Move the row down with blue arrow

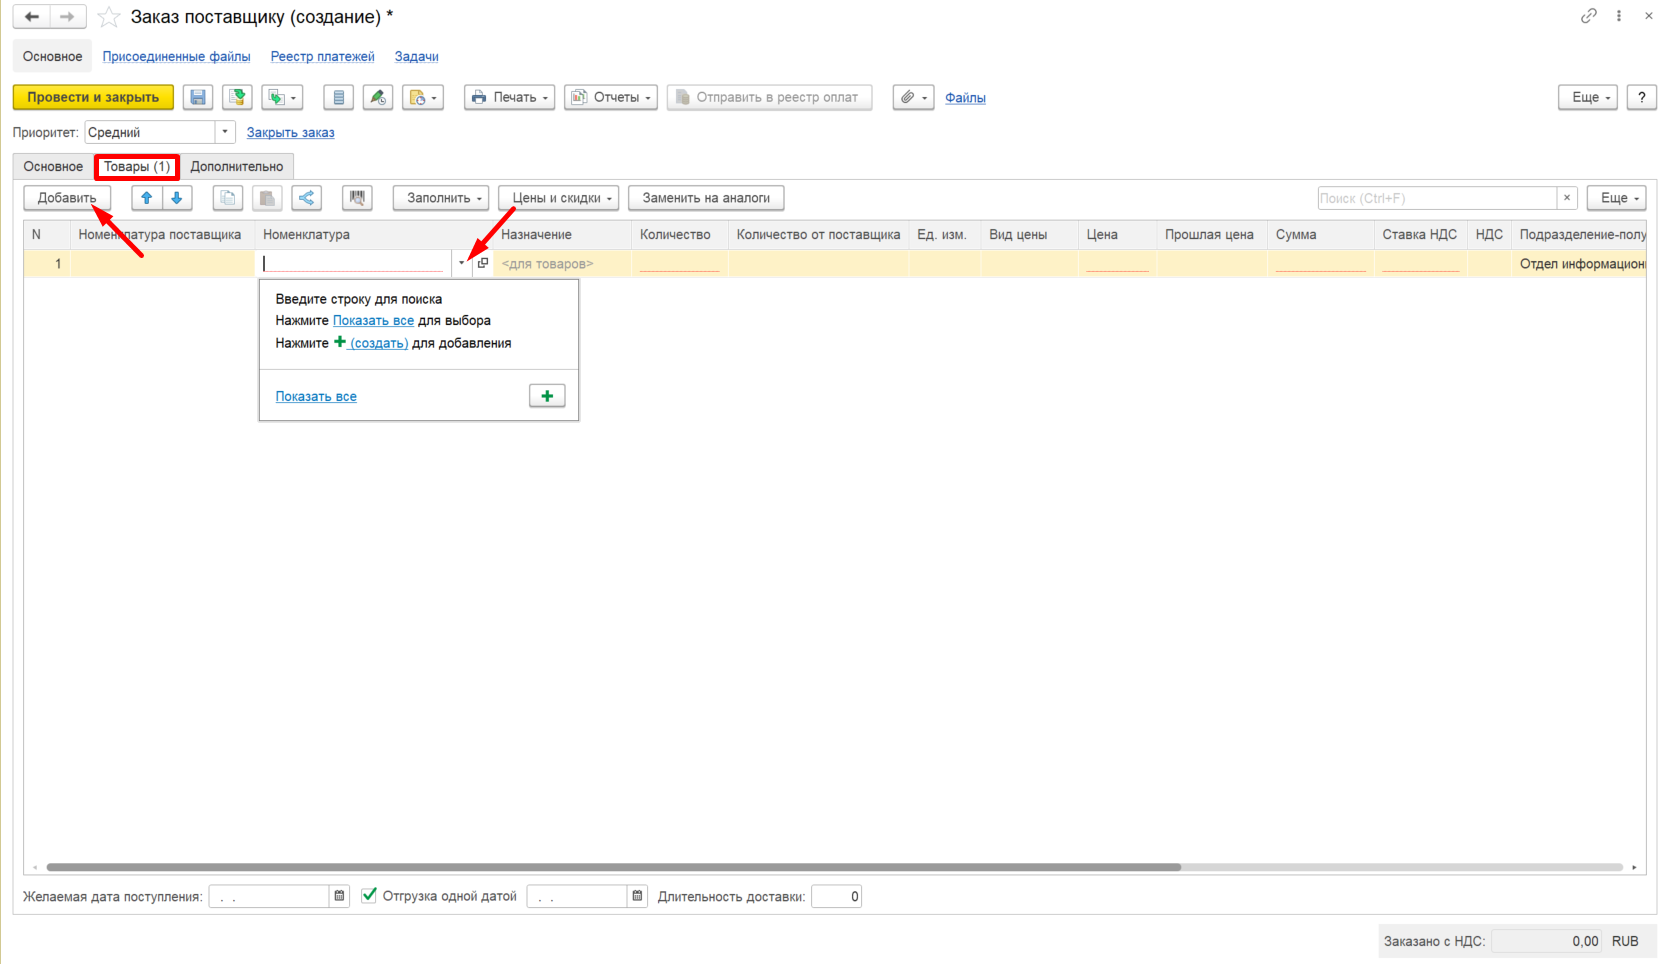point(177,198)
